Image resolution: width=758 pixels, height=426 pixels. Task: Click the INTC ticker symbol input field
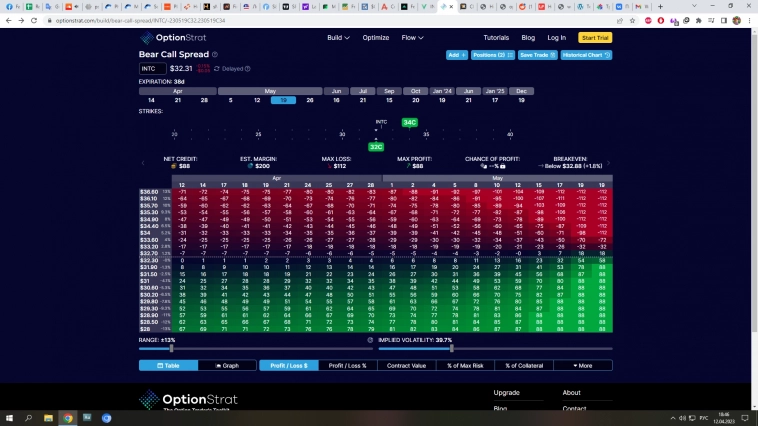pos(152,69)
